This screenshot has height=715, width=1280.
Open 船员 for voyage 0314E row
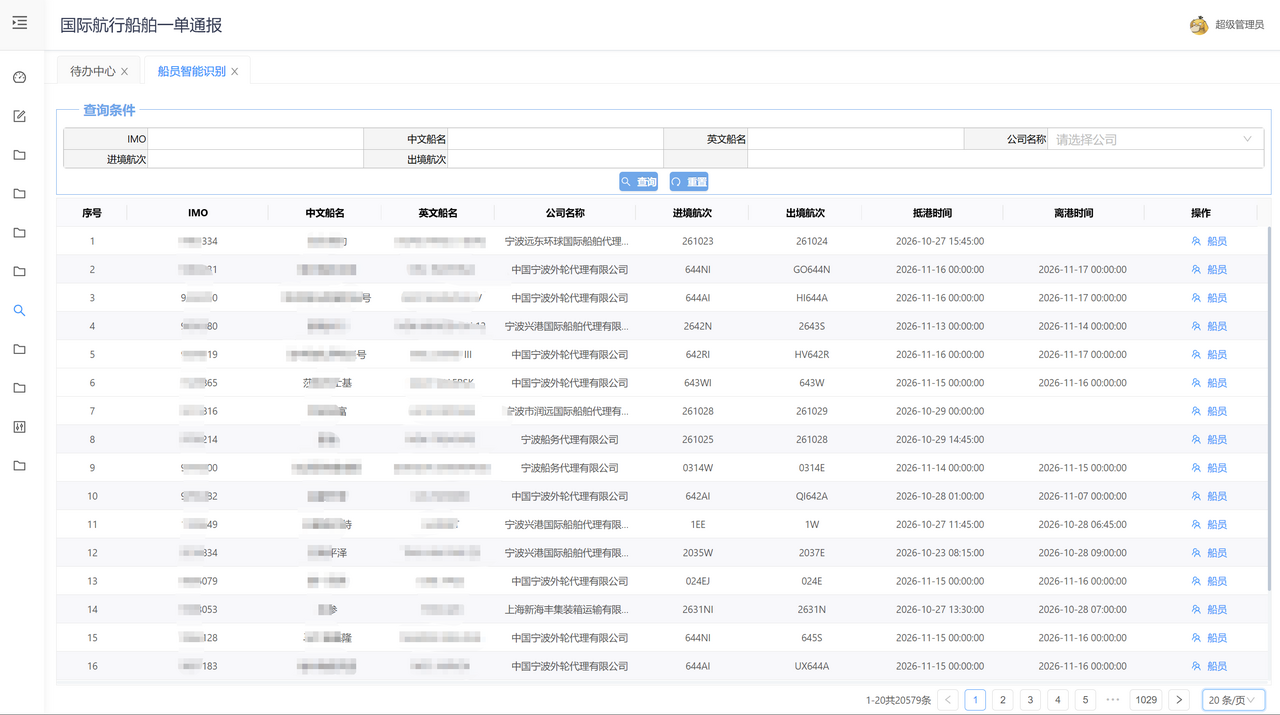[x=1209, y=468]
